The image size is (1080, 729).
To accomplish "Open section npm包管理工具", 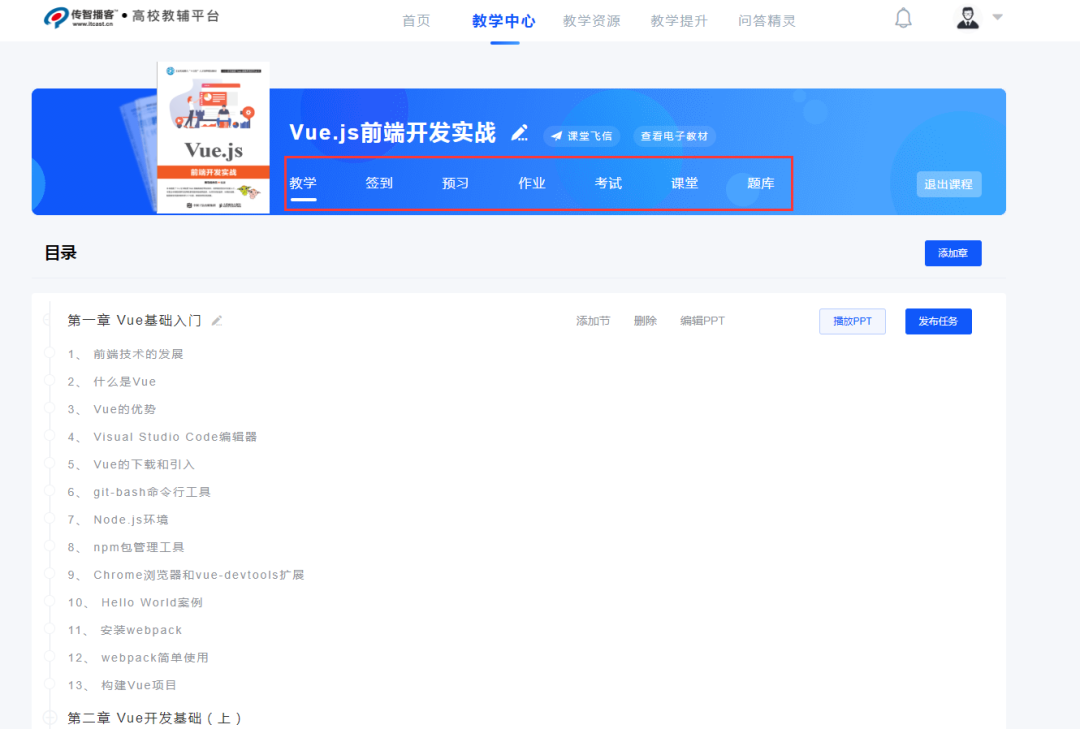I will point(125,547).
